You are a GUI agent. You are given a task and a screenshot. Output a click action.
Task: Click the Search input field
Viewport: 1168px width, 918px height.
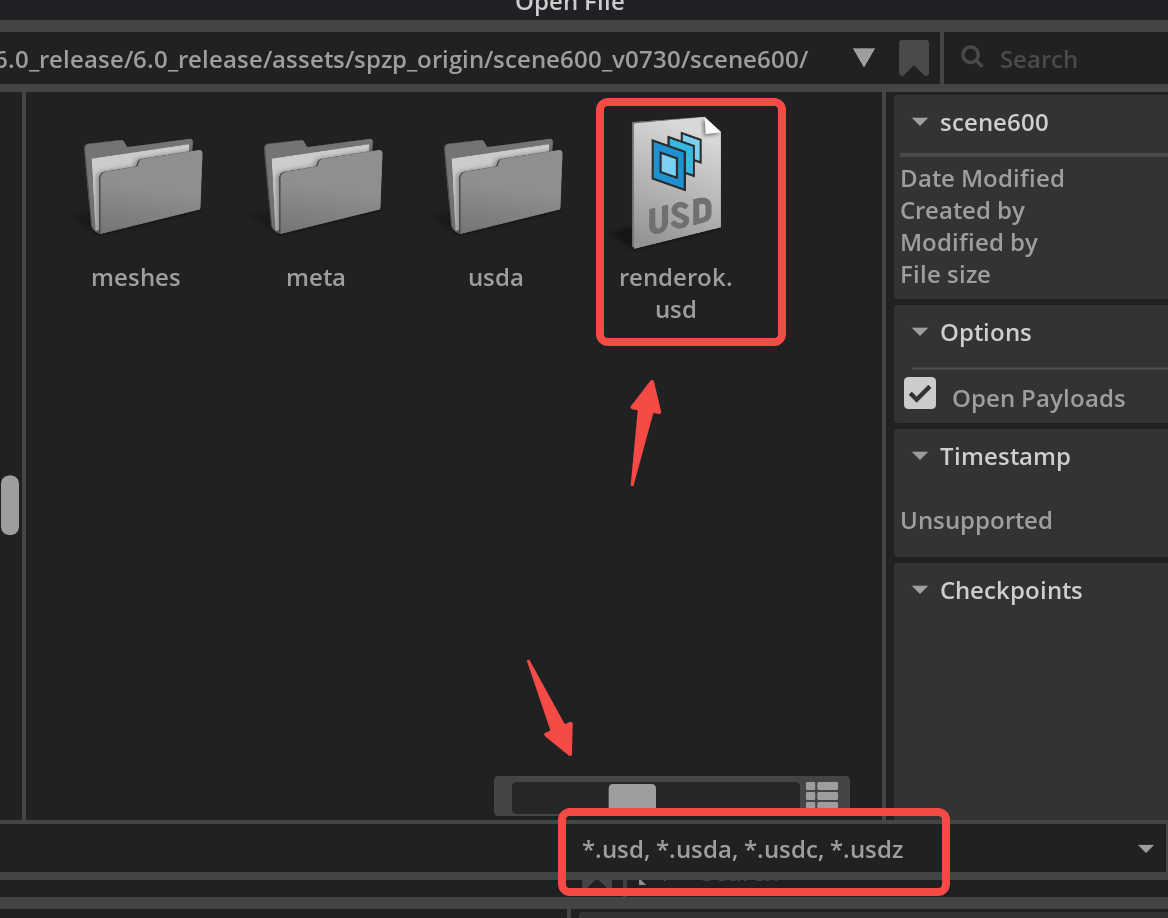coord(1056,58)
